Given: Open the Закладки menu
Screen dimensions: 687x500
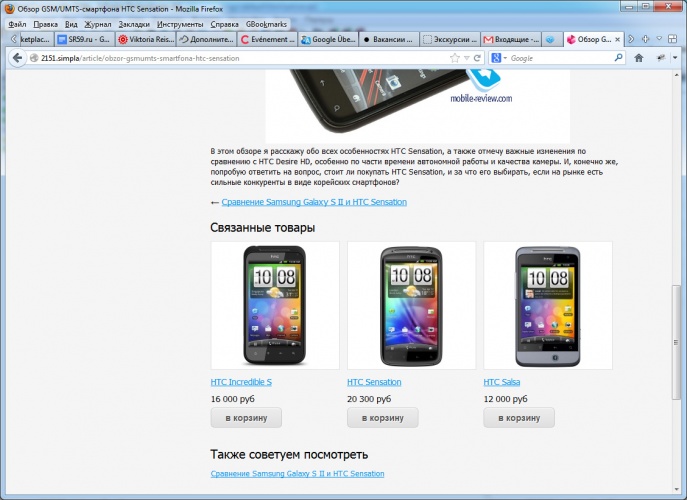Looking at the screenshot, I should click(134, 25).
